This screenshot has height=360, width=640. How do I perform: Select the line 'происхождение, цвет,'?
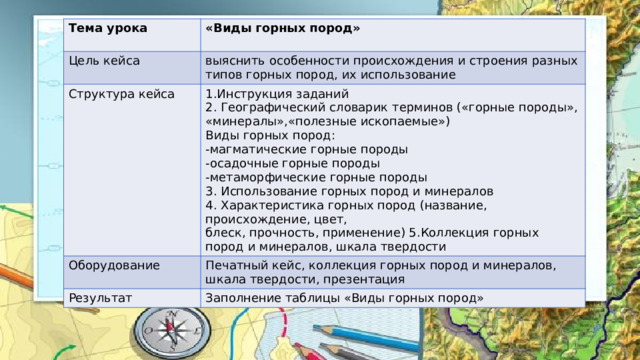pyautogui.click(x=276, y=220)
